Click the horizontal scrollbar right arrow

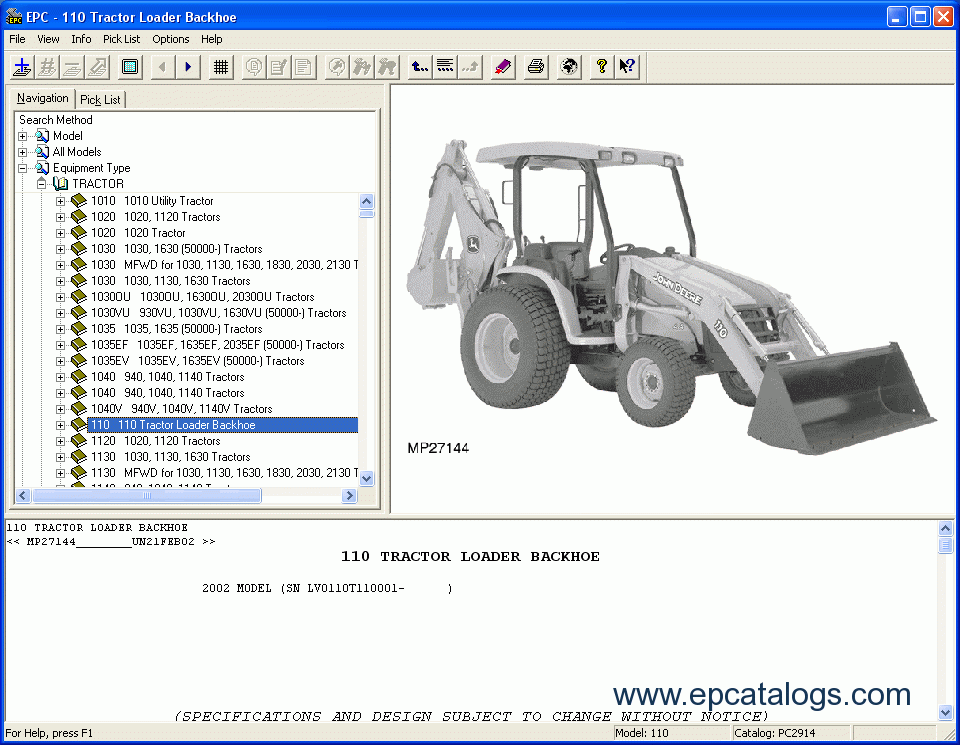pos(350,495)
